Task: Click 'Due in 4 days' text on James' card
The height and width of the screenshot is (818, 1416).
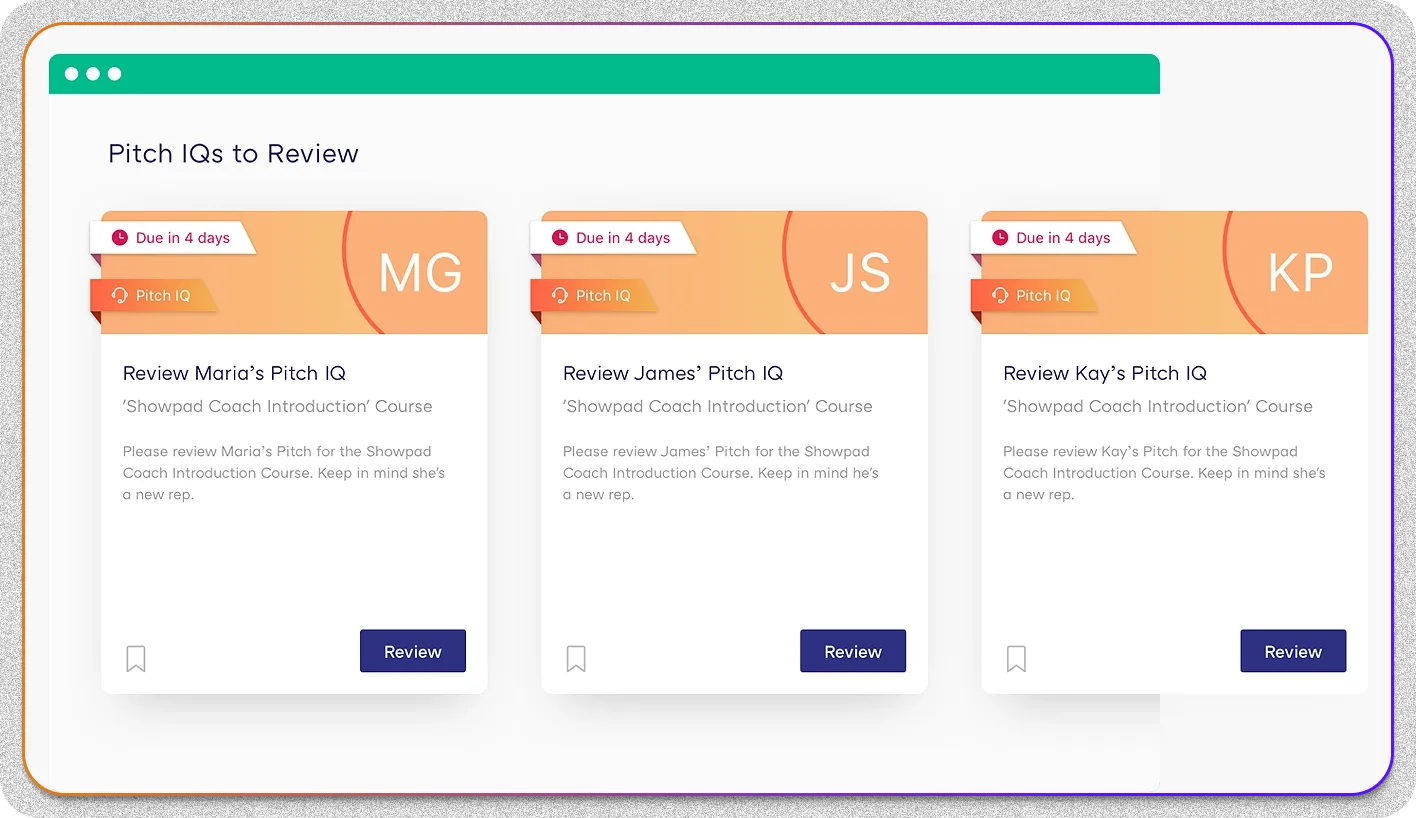Action: 623,238
